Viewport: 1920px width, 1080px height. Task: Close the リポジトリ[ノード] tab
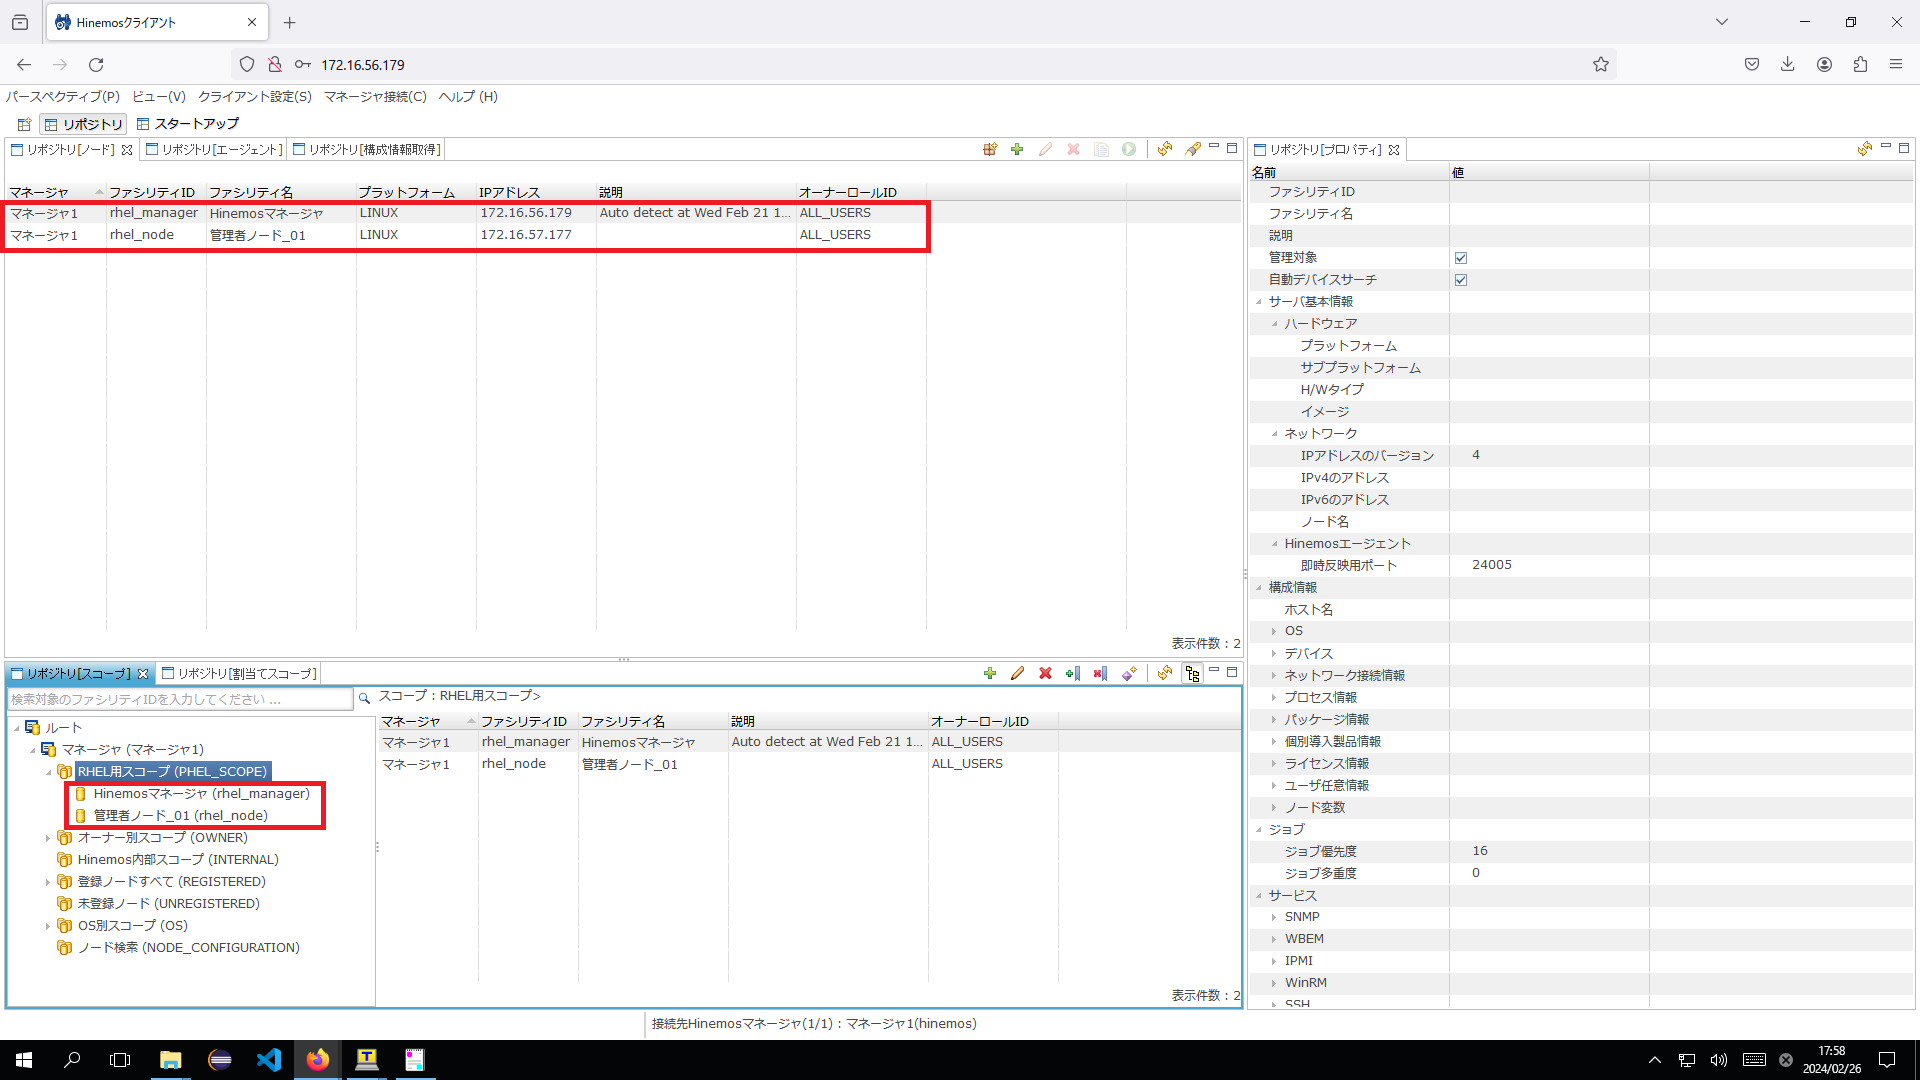(x=127, y=150)
